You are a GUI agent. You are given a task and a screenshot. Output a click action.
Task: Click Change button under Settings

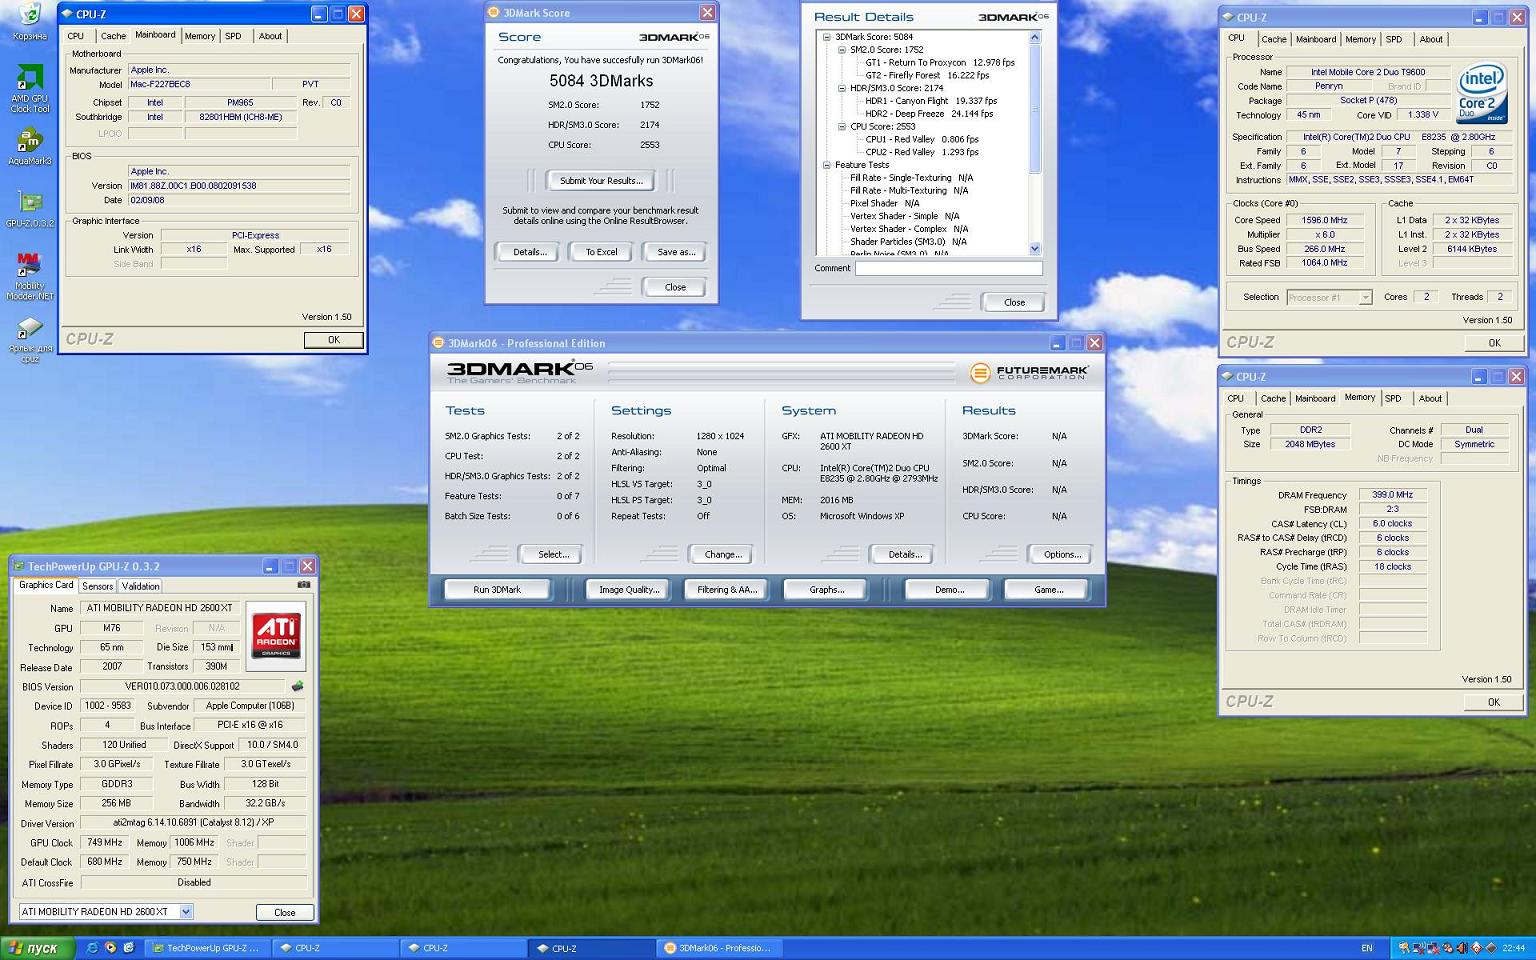(722, 554)
